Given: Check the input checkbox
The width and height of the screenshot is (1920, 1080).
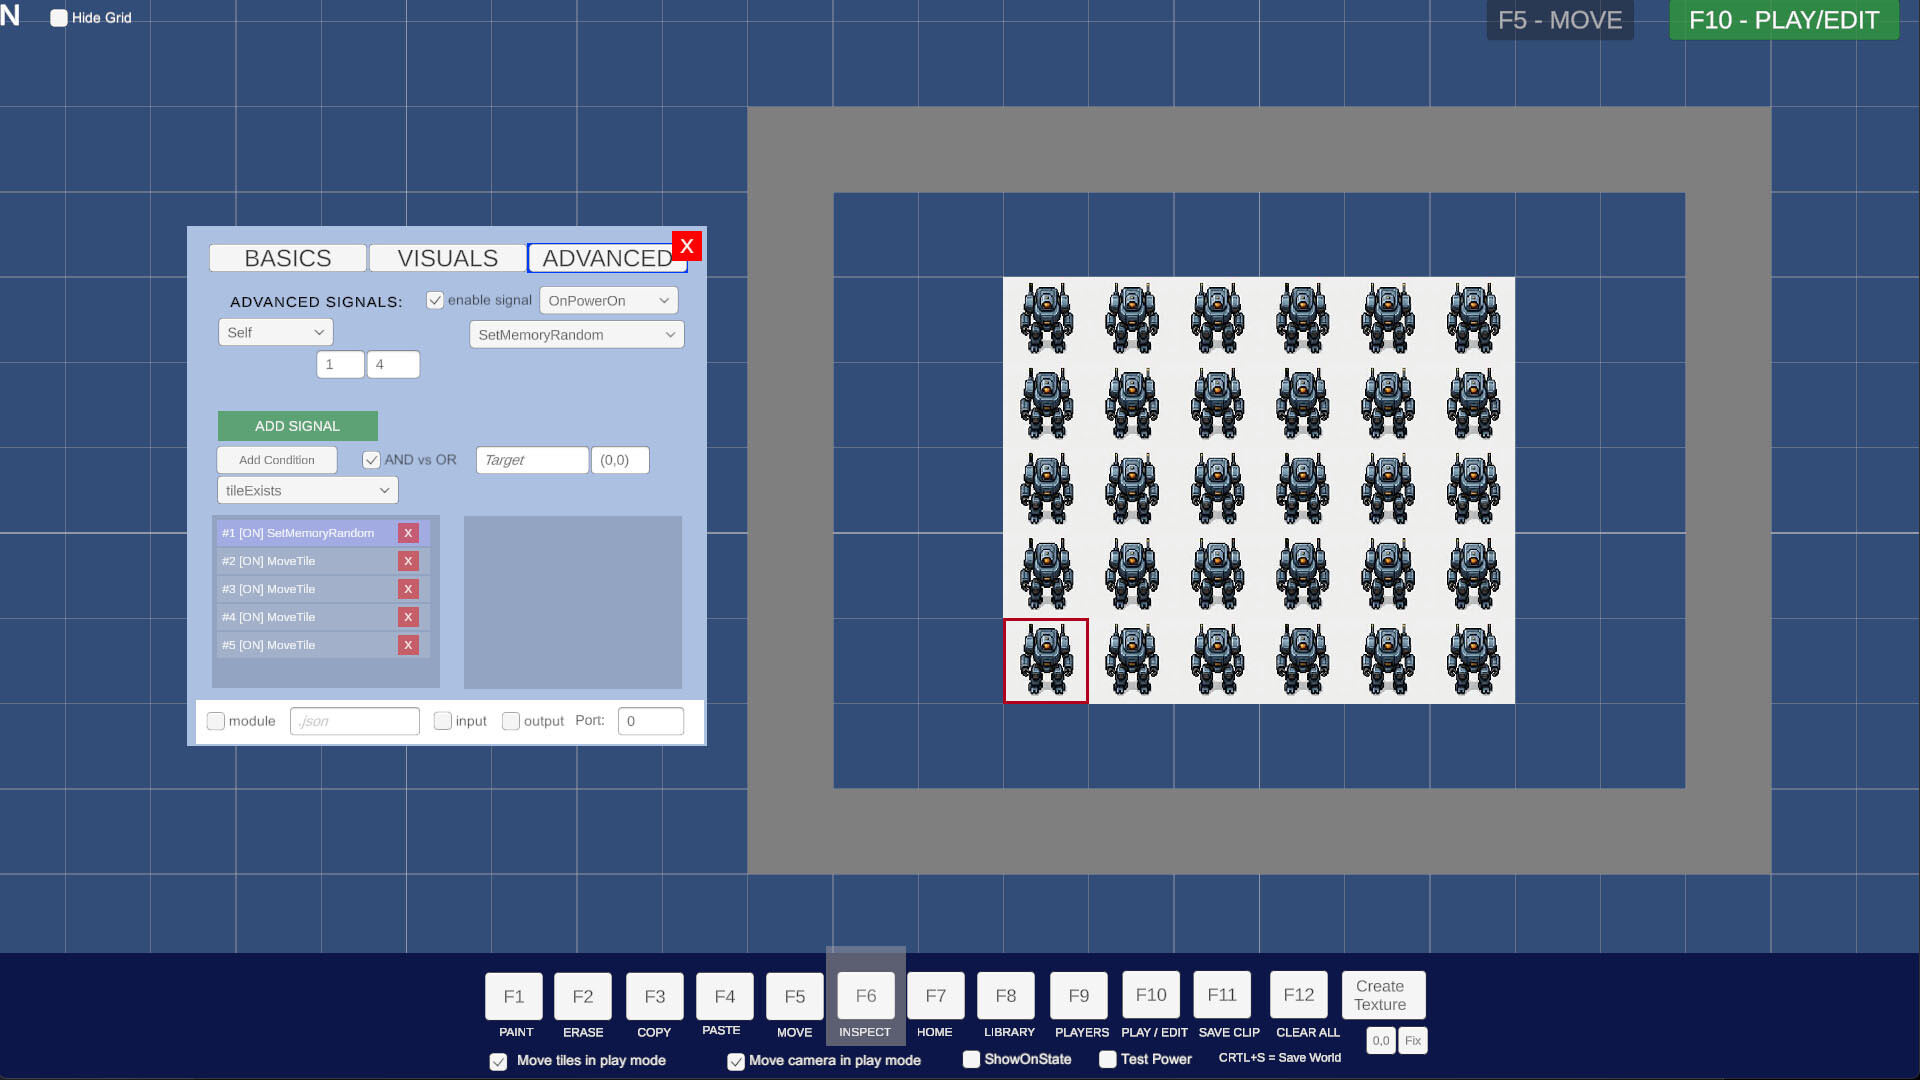Looking at the screenshot, I should 443,721.
